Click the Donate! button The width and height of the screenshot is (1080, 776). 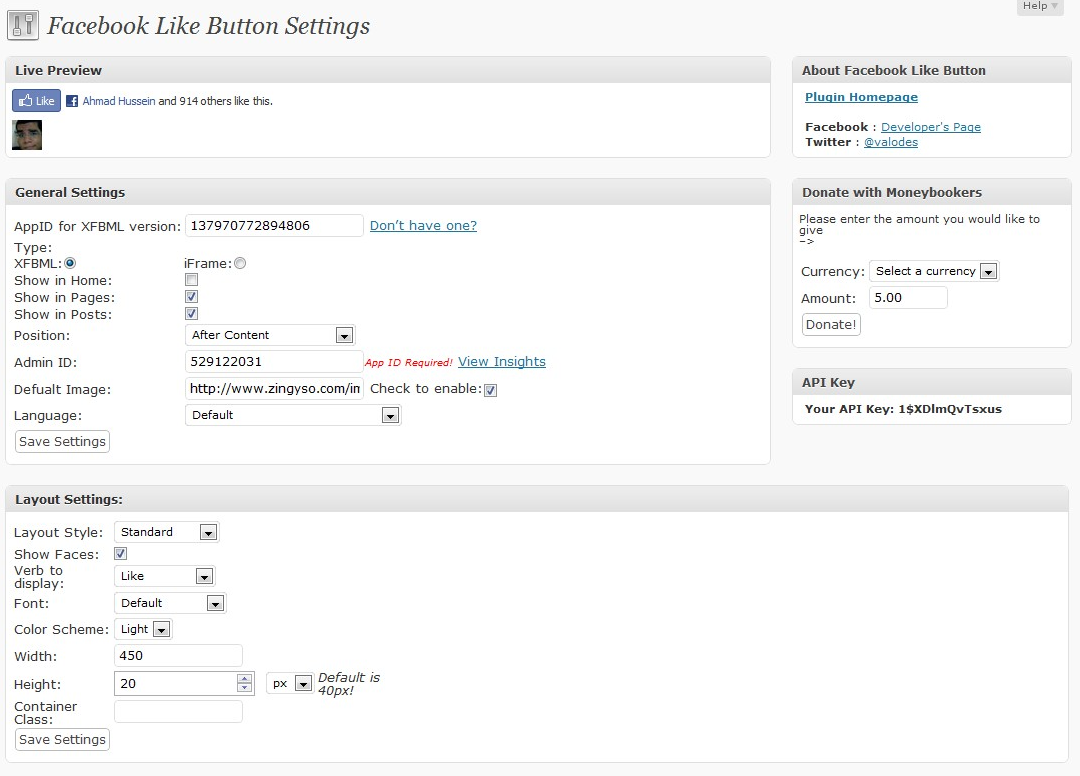[x=831, y=324]
